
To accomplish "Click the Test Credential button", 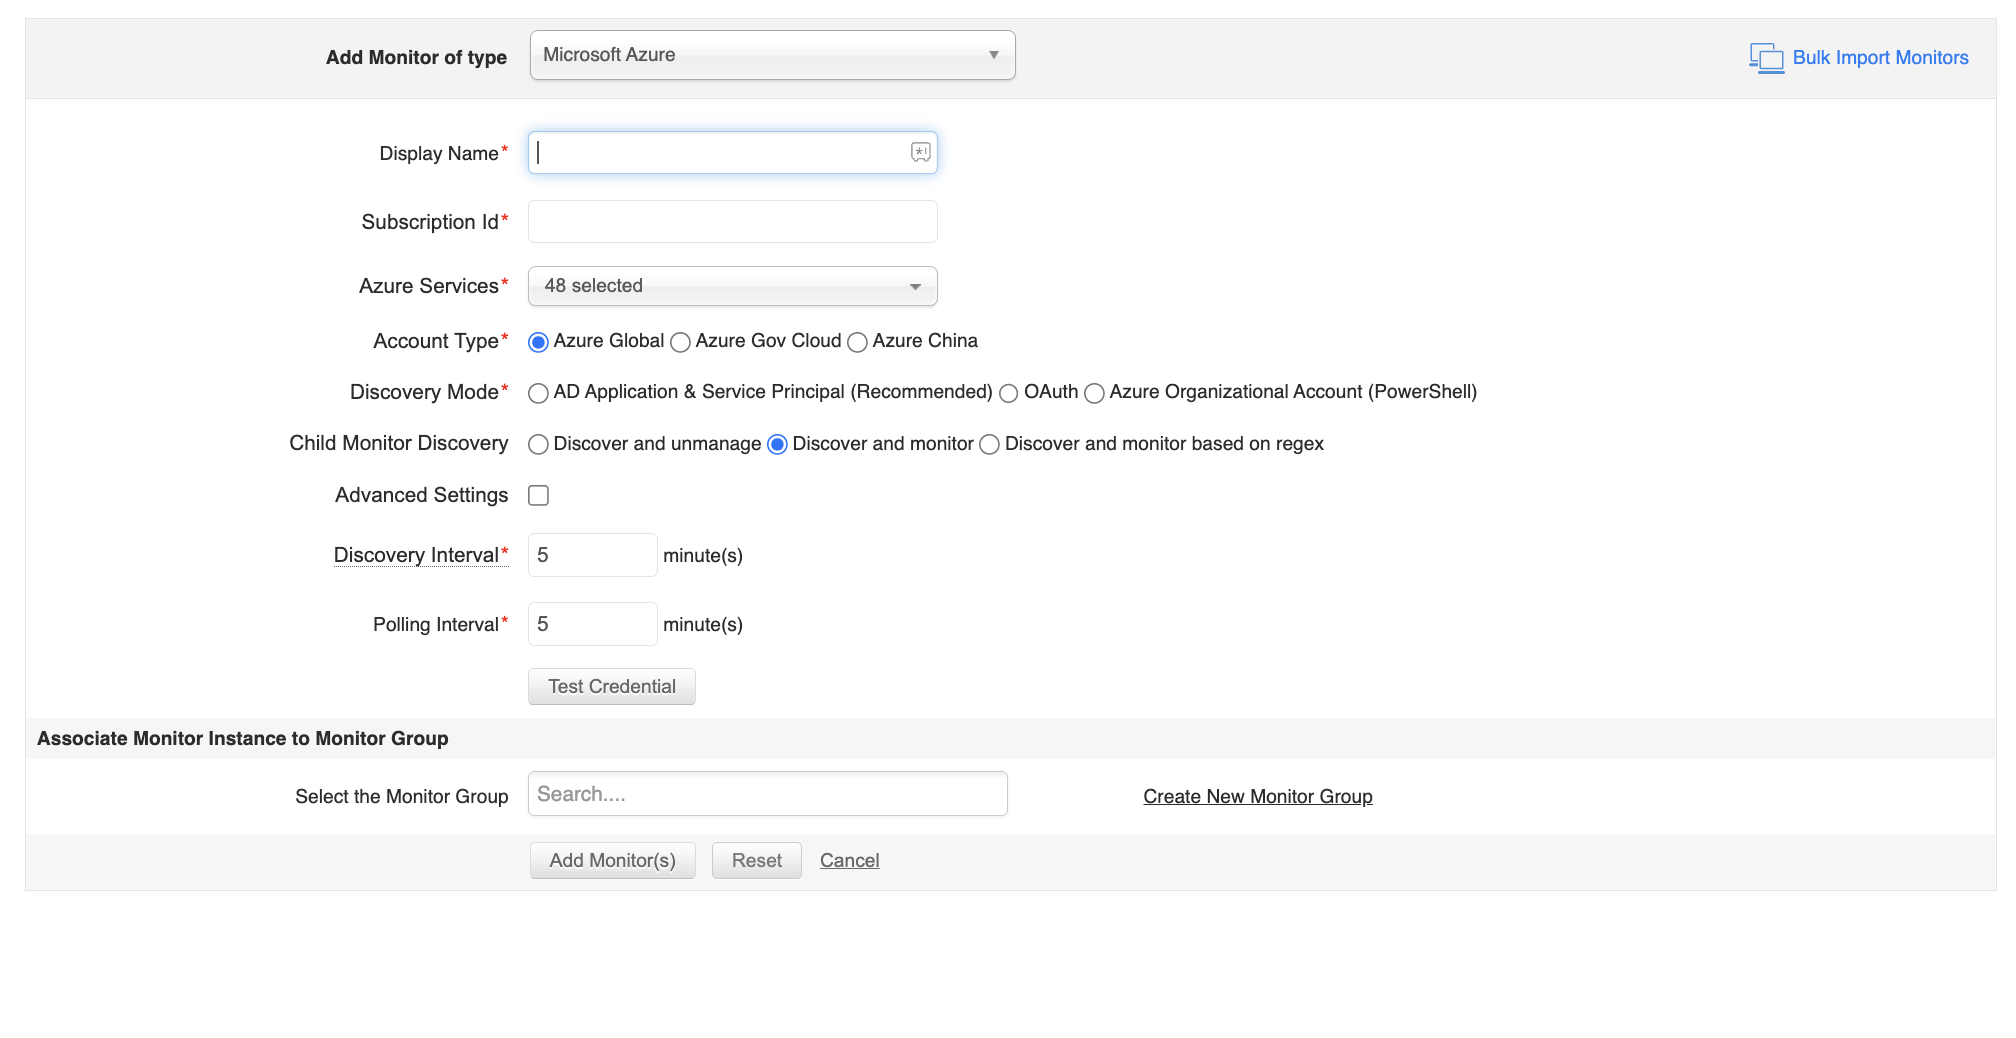I will pos(611,686).
